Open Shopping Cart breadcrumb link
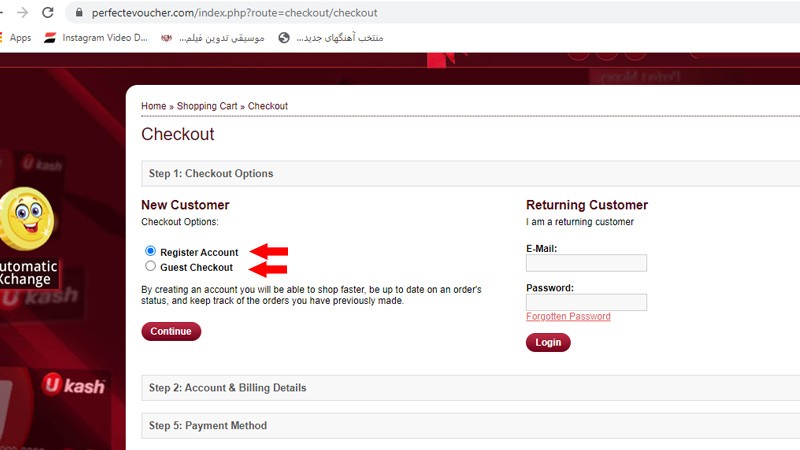800x450 pixels. [207, 106]
